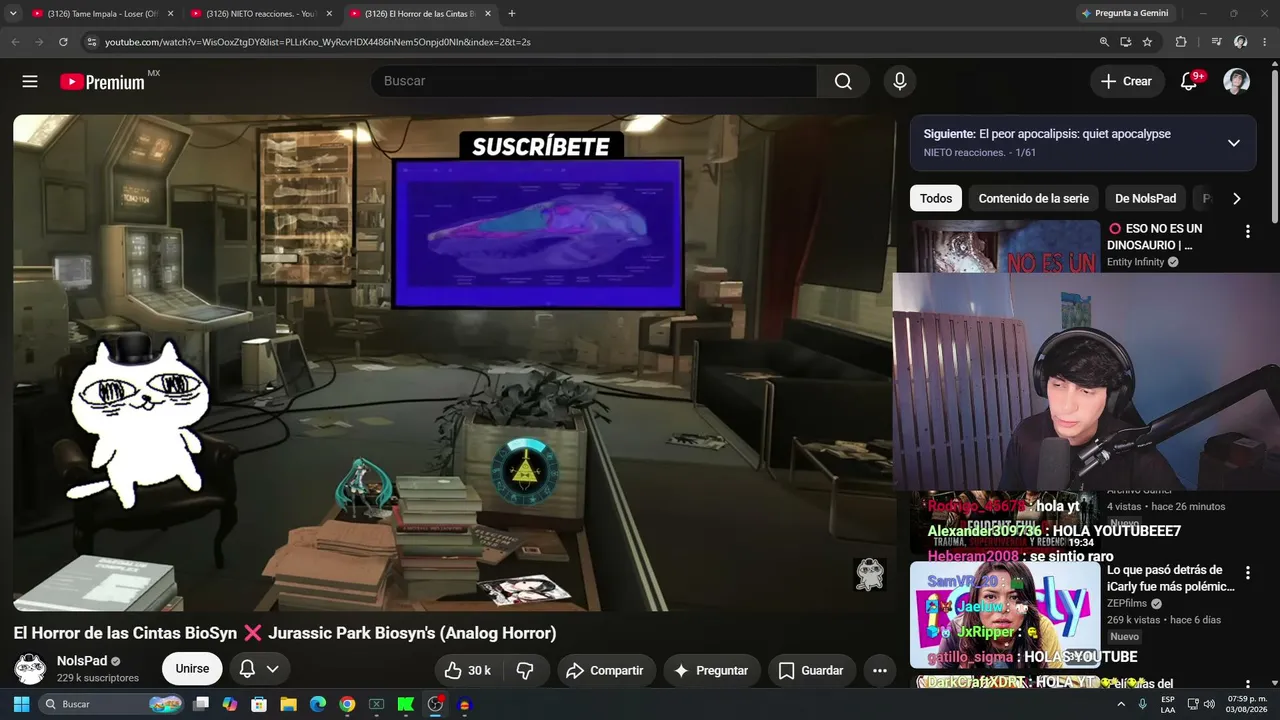Open volume control in system tray
This screenshot has width=1280, height=720.
tap(1209, 704)
